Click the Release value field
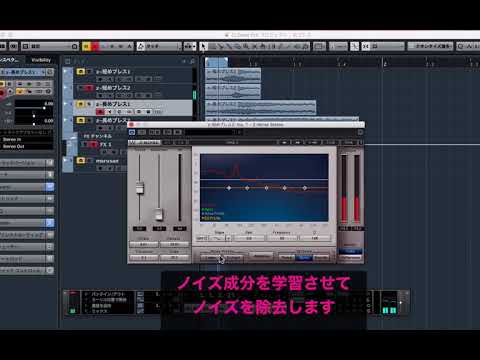 (174, 245)
